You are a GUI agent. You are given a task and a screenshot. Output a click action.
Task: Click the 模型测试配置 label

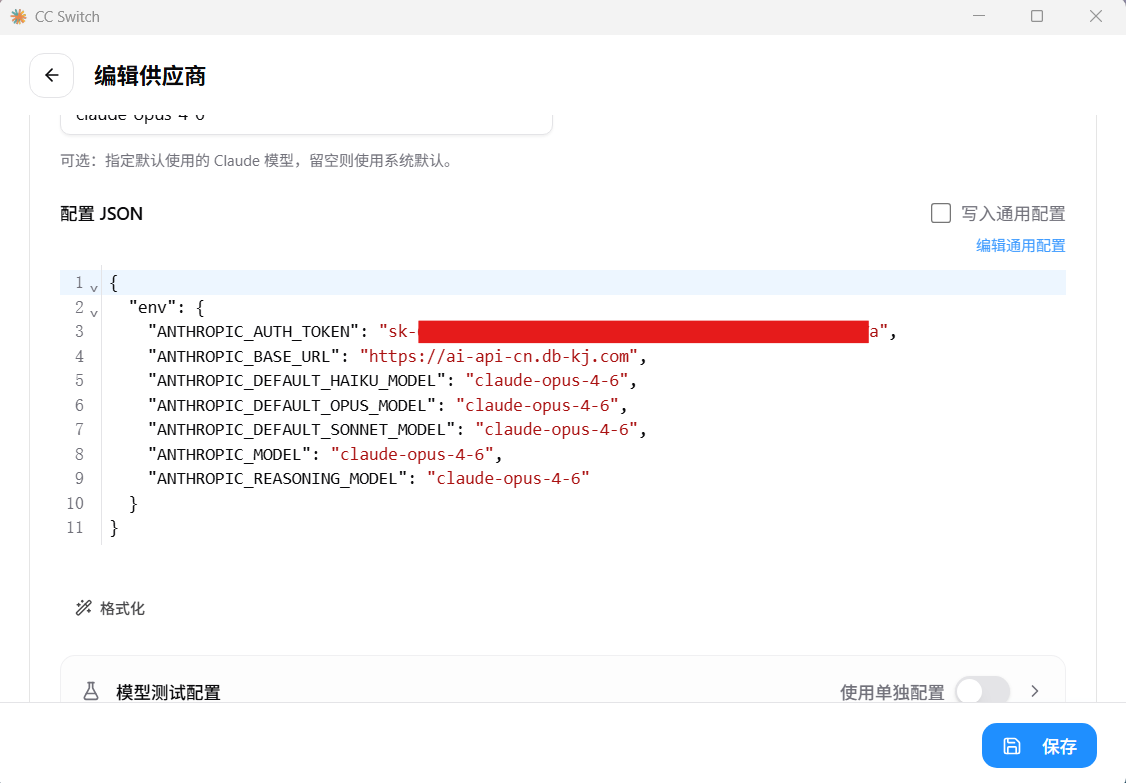168,692
